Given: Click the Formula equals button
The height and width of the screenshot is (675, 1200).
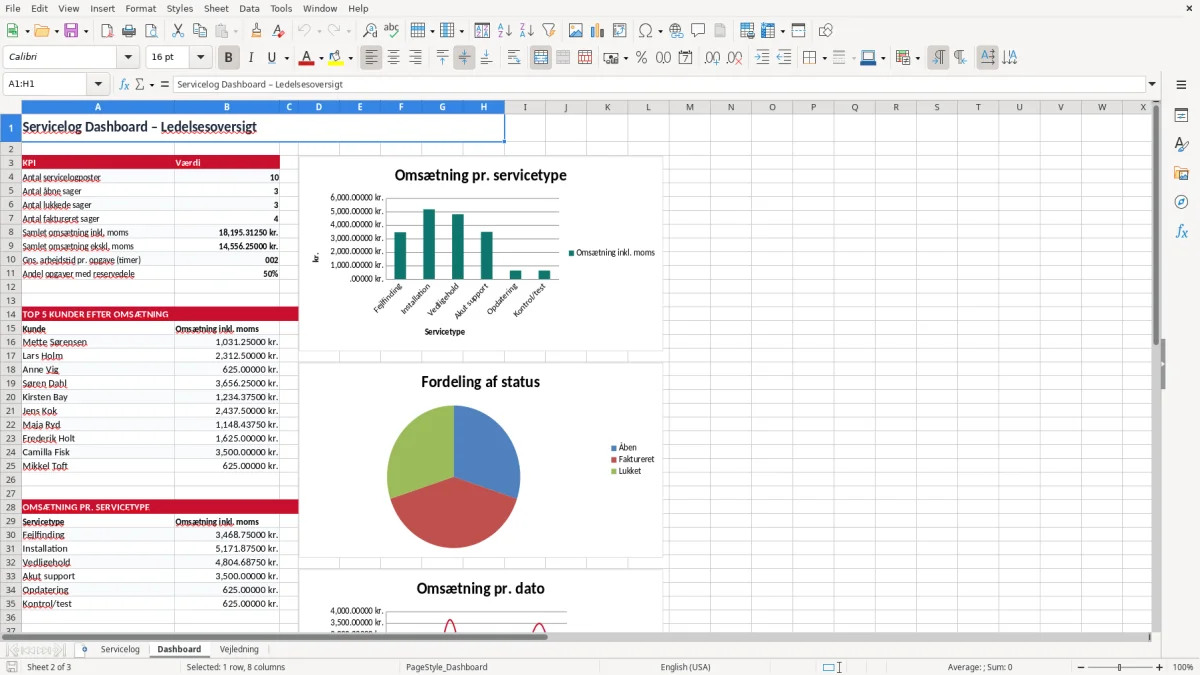Looking at the screenshot, I should [165, 84].
